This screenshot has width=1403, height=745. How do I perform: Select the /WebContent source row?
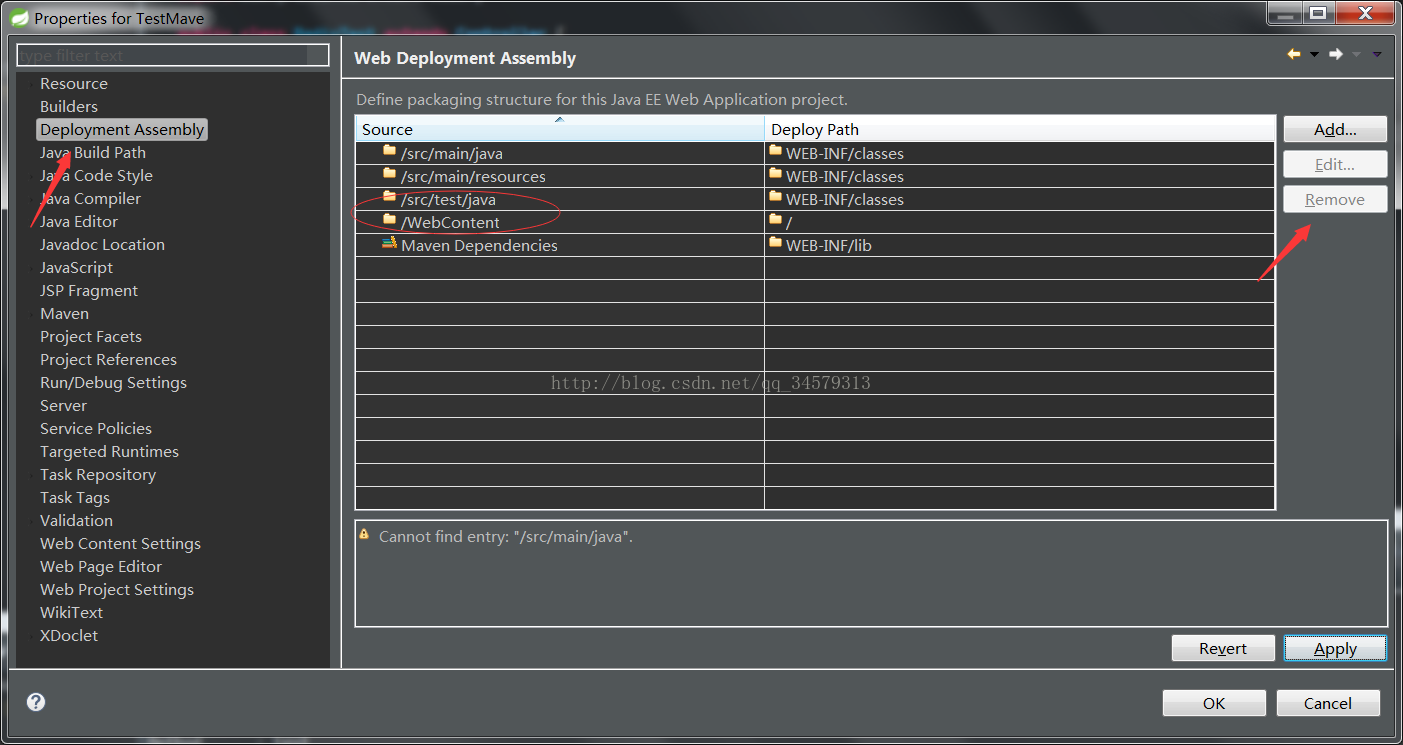tap(560, 222)
